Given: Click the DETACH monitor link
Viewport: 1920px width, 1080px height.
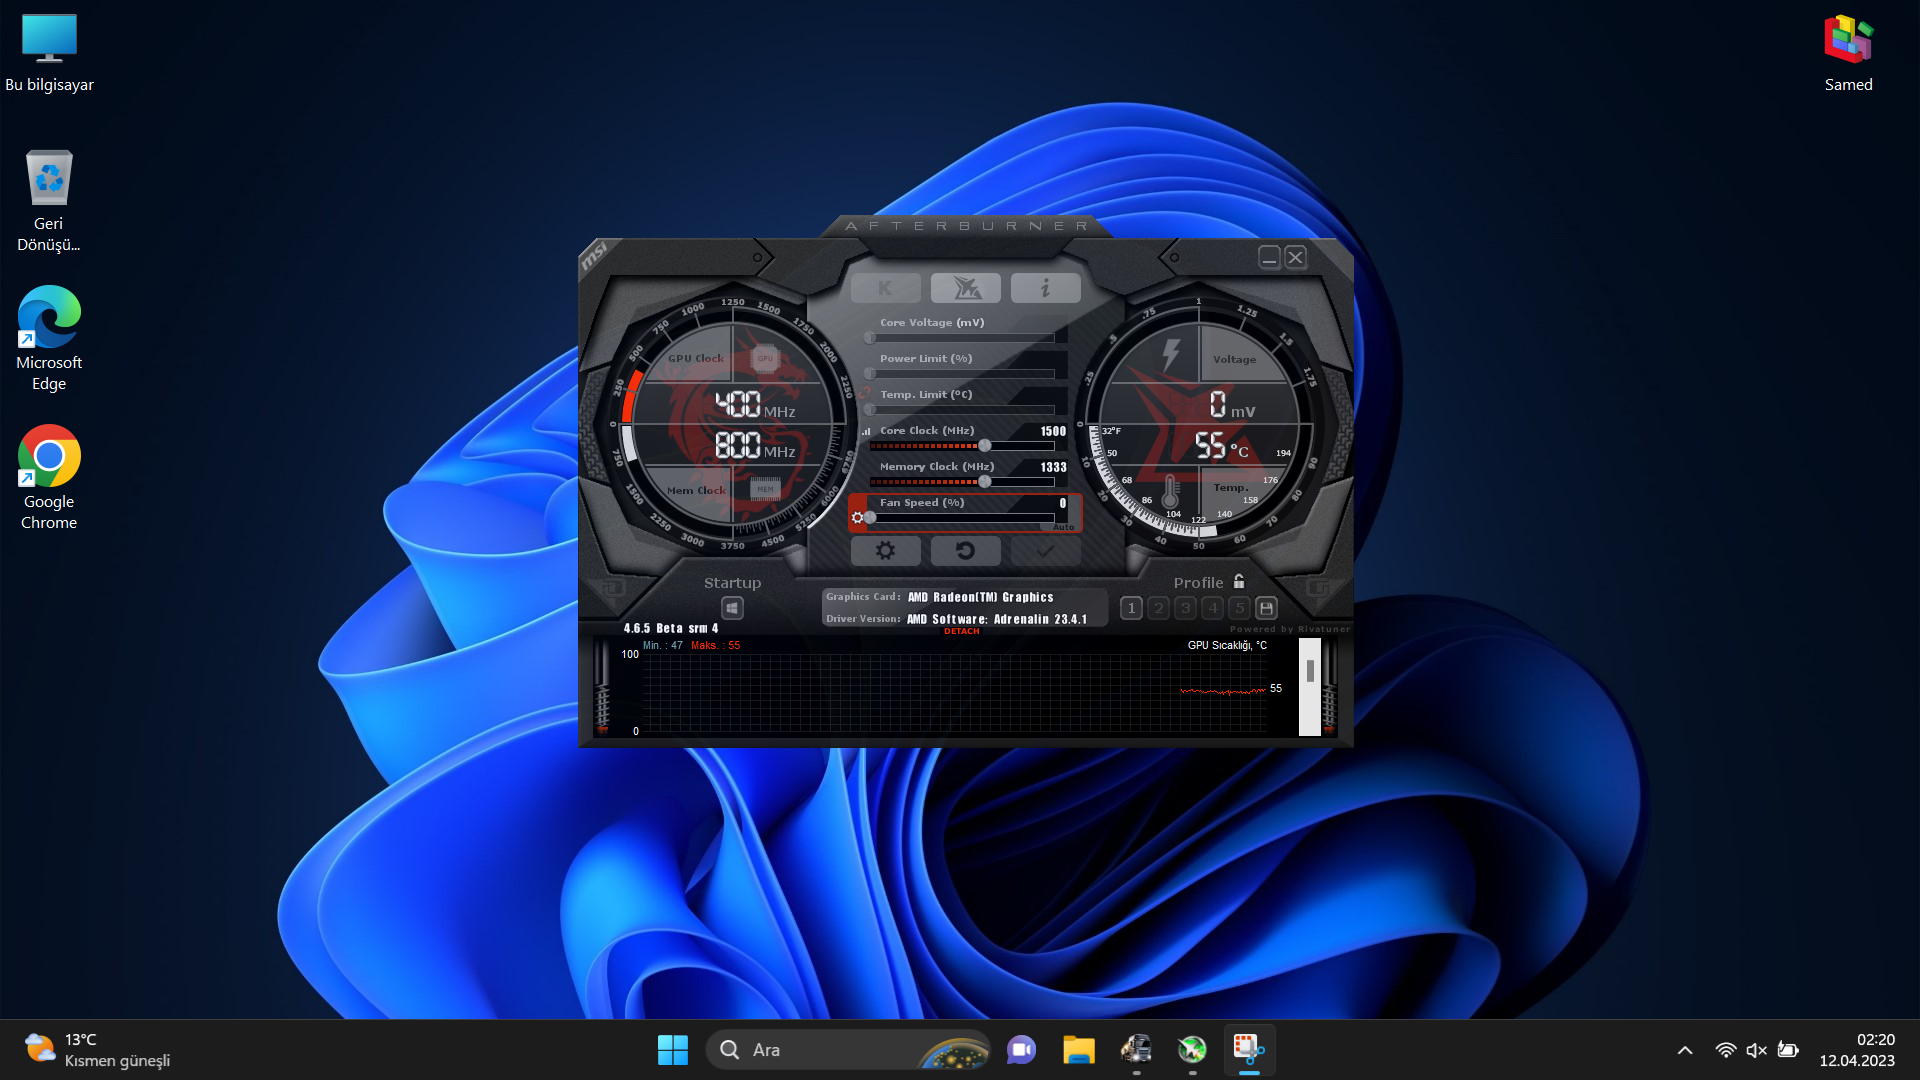Looking at the screenshot, I should coord(961,631).
